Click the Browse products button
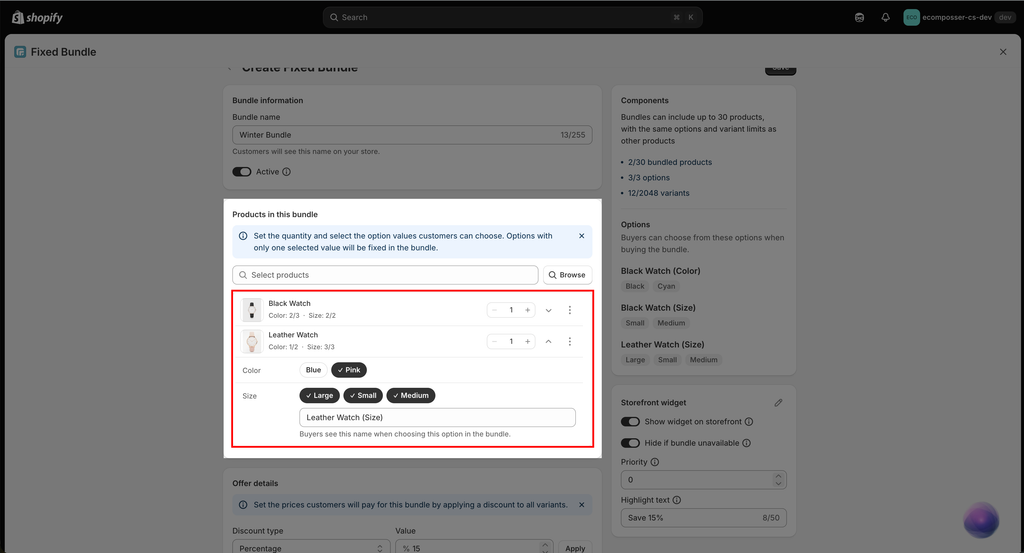The height and width of the screenshot is (553, 1024). (x=568, y=275)
